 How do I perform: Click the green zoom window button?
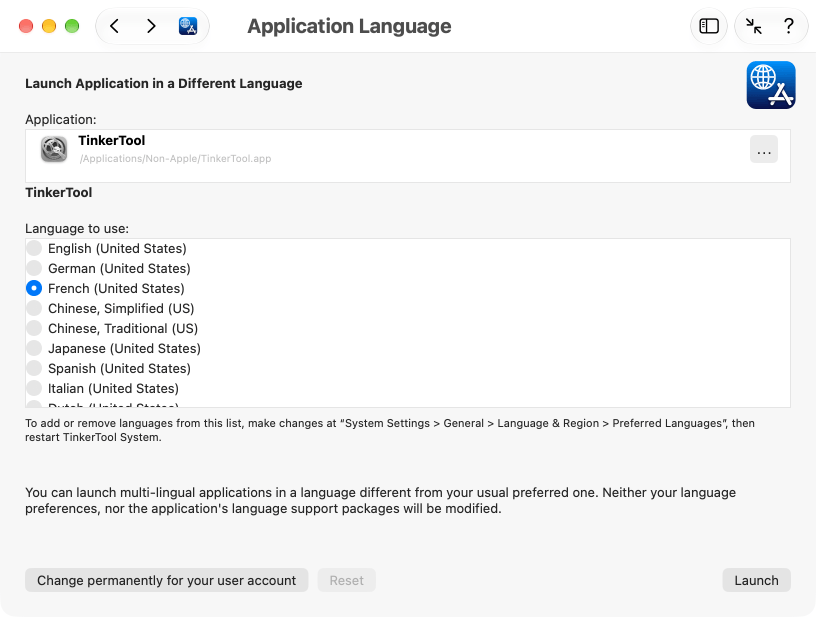[x=72, y=26]
